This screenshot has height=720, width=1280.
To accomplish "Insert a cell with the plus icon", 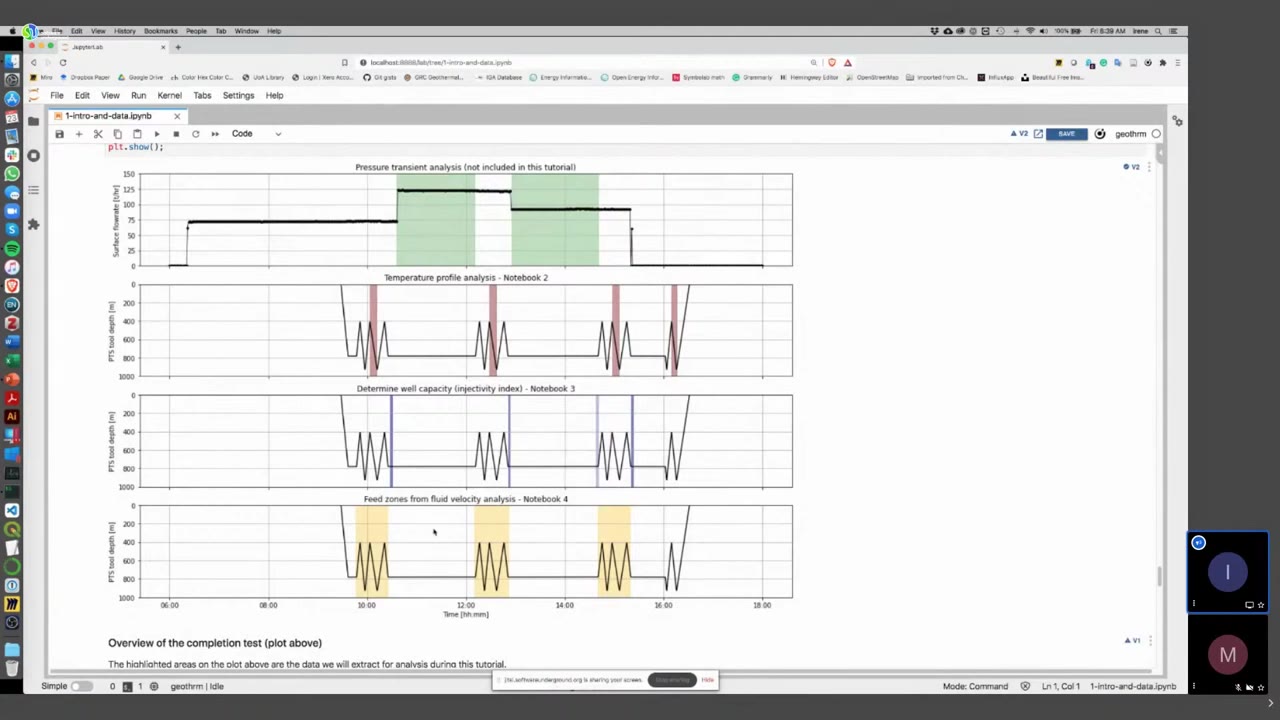I will [79, 133].
